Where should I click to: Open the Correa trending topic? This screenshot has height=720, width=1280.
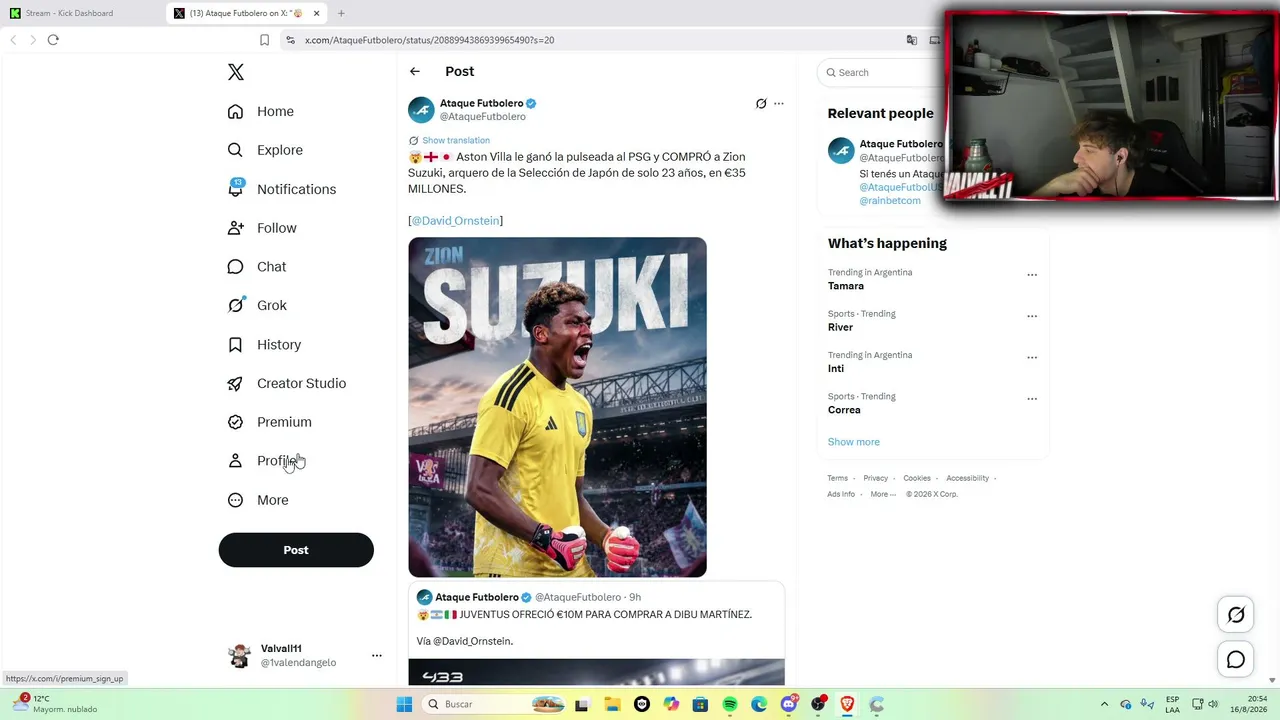(844, 410)
